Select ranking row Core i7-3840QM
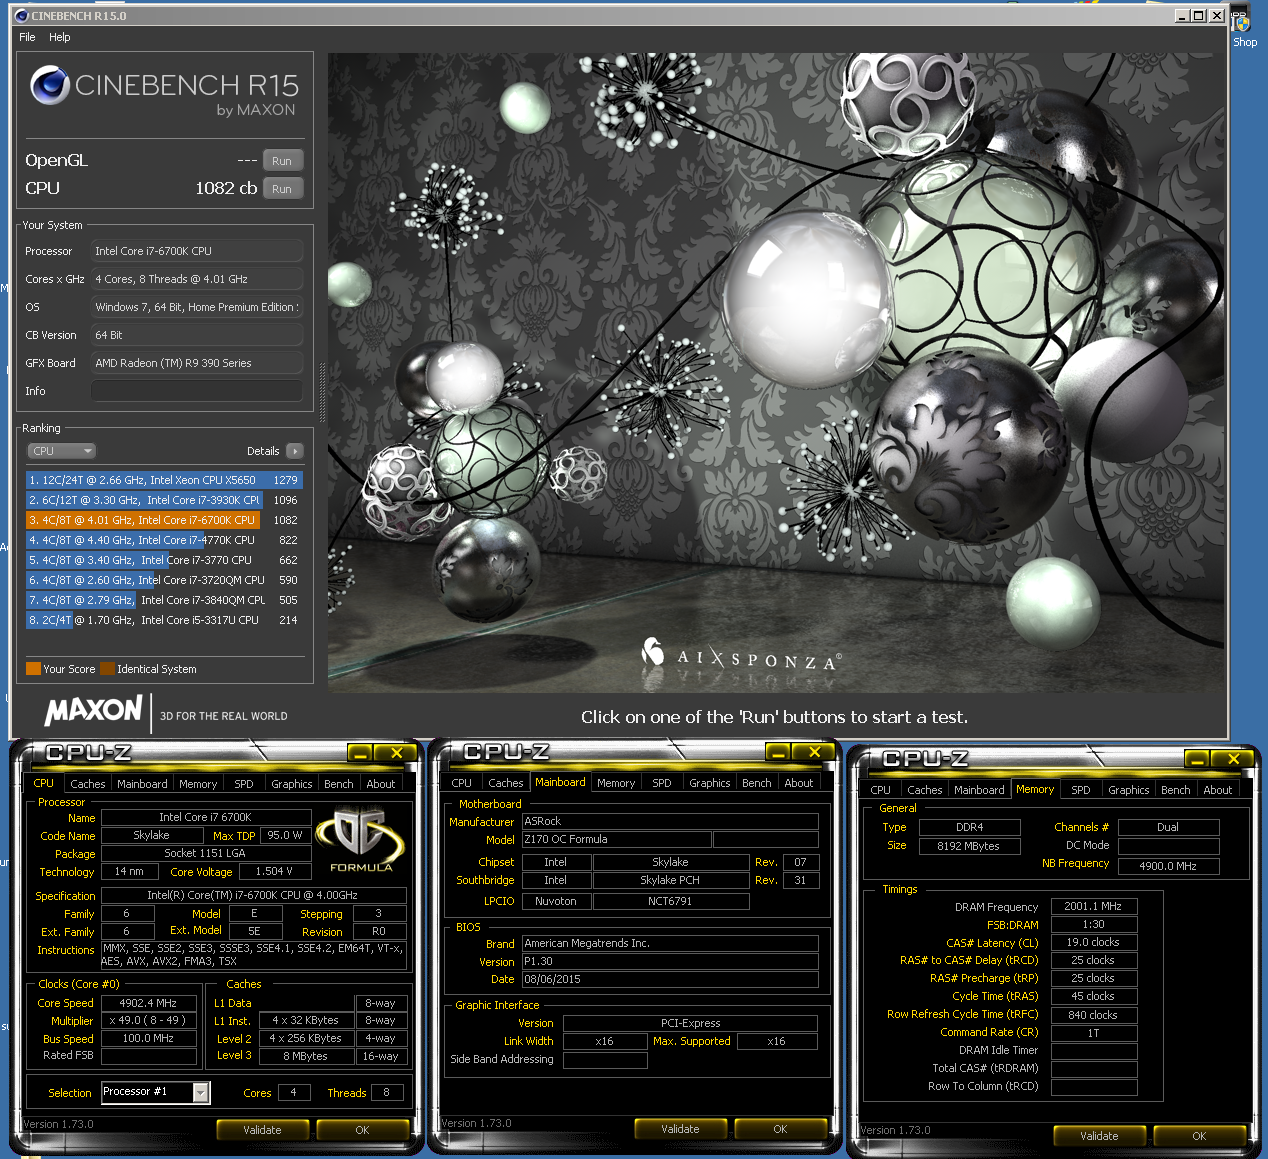The height and width of the screenshot is (1159, 1268). coord(164,600)
